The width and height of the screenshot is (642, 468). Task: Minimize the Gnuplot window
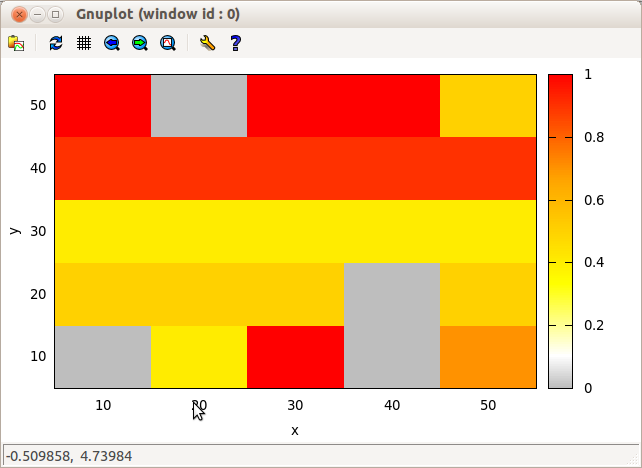37,15
